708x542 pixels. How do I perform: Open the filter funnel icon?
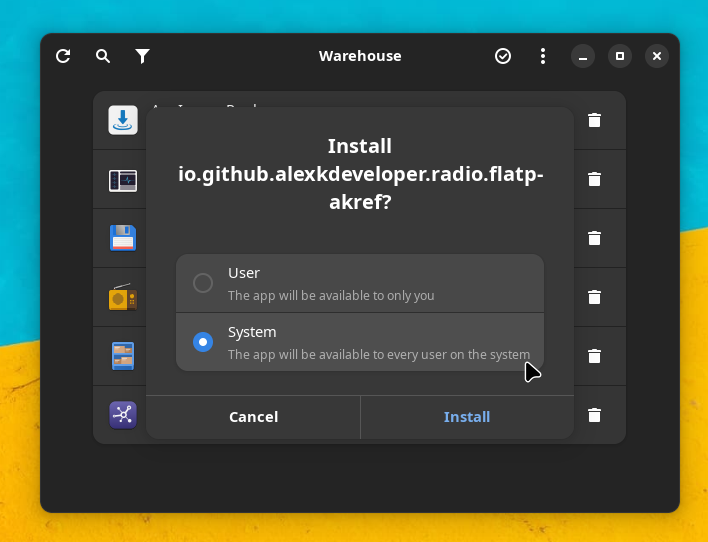click(x=143, y=56)
